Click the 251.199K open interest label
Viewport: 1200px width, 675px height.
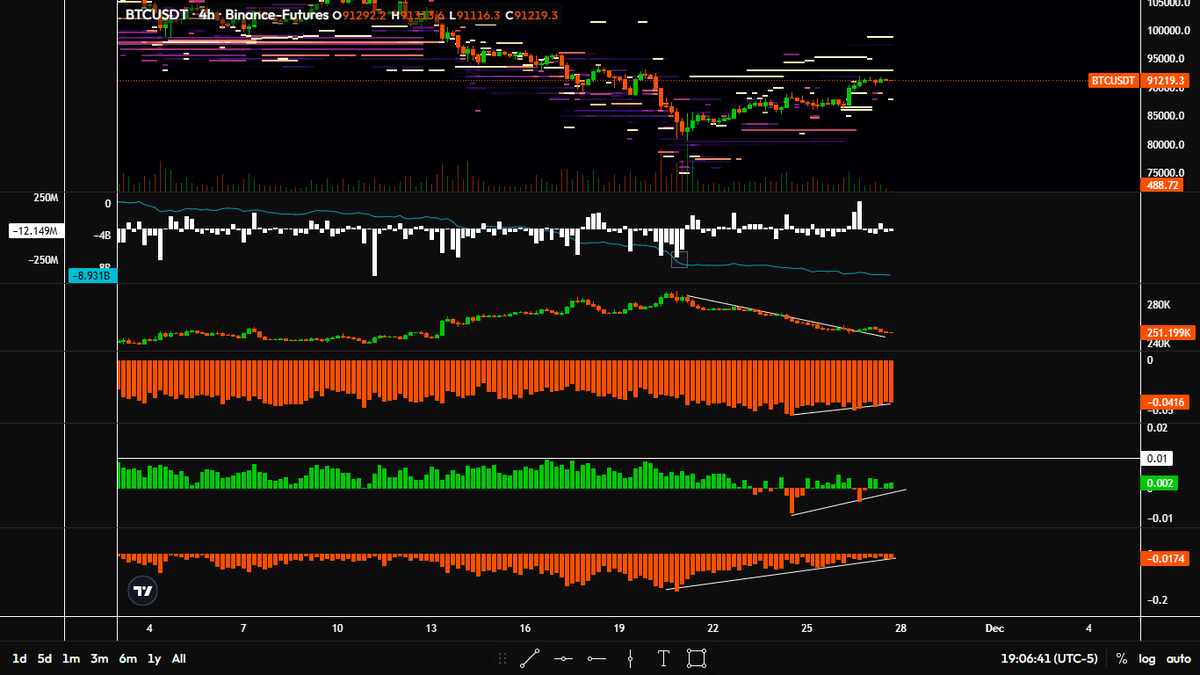[x=1166, y=332]
